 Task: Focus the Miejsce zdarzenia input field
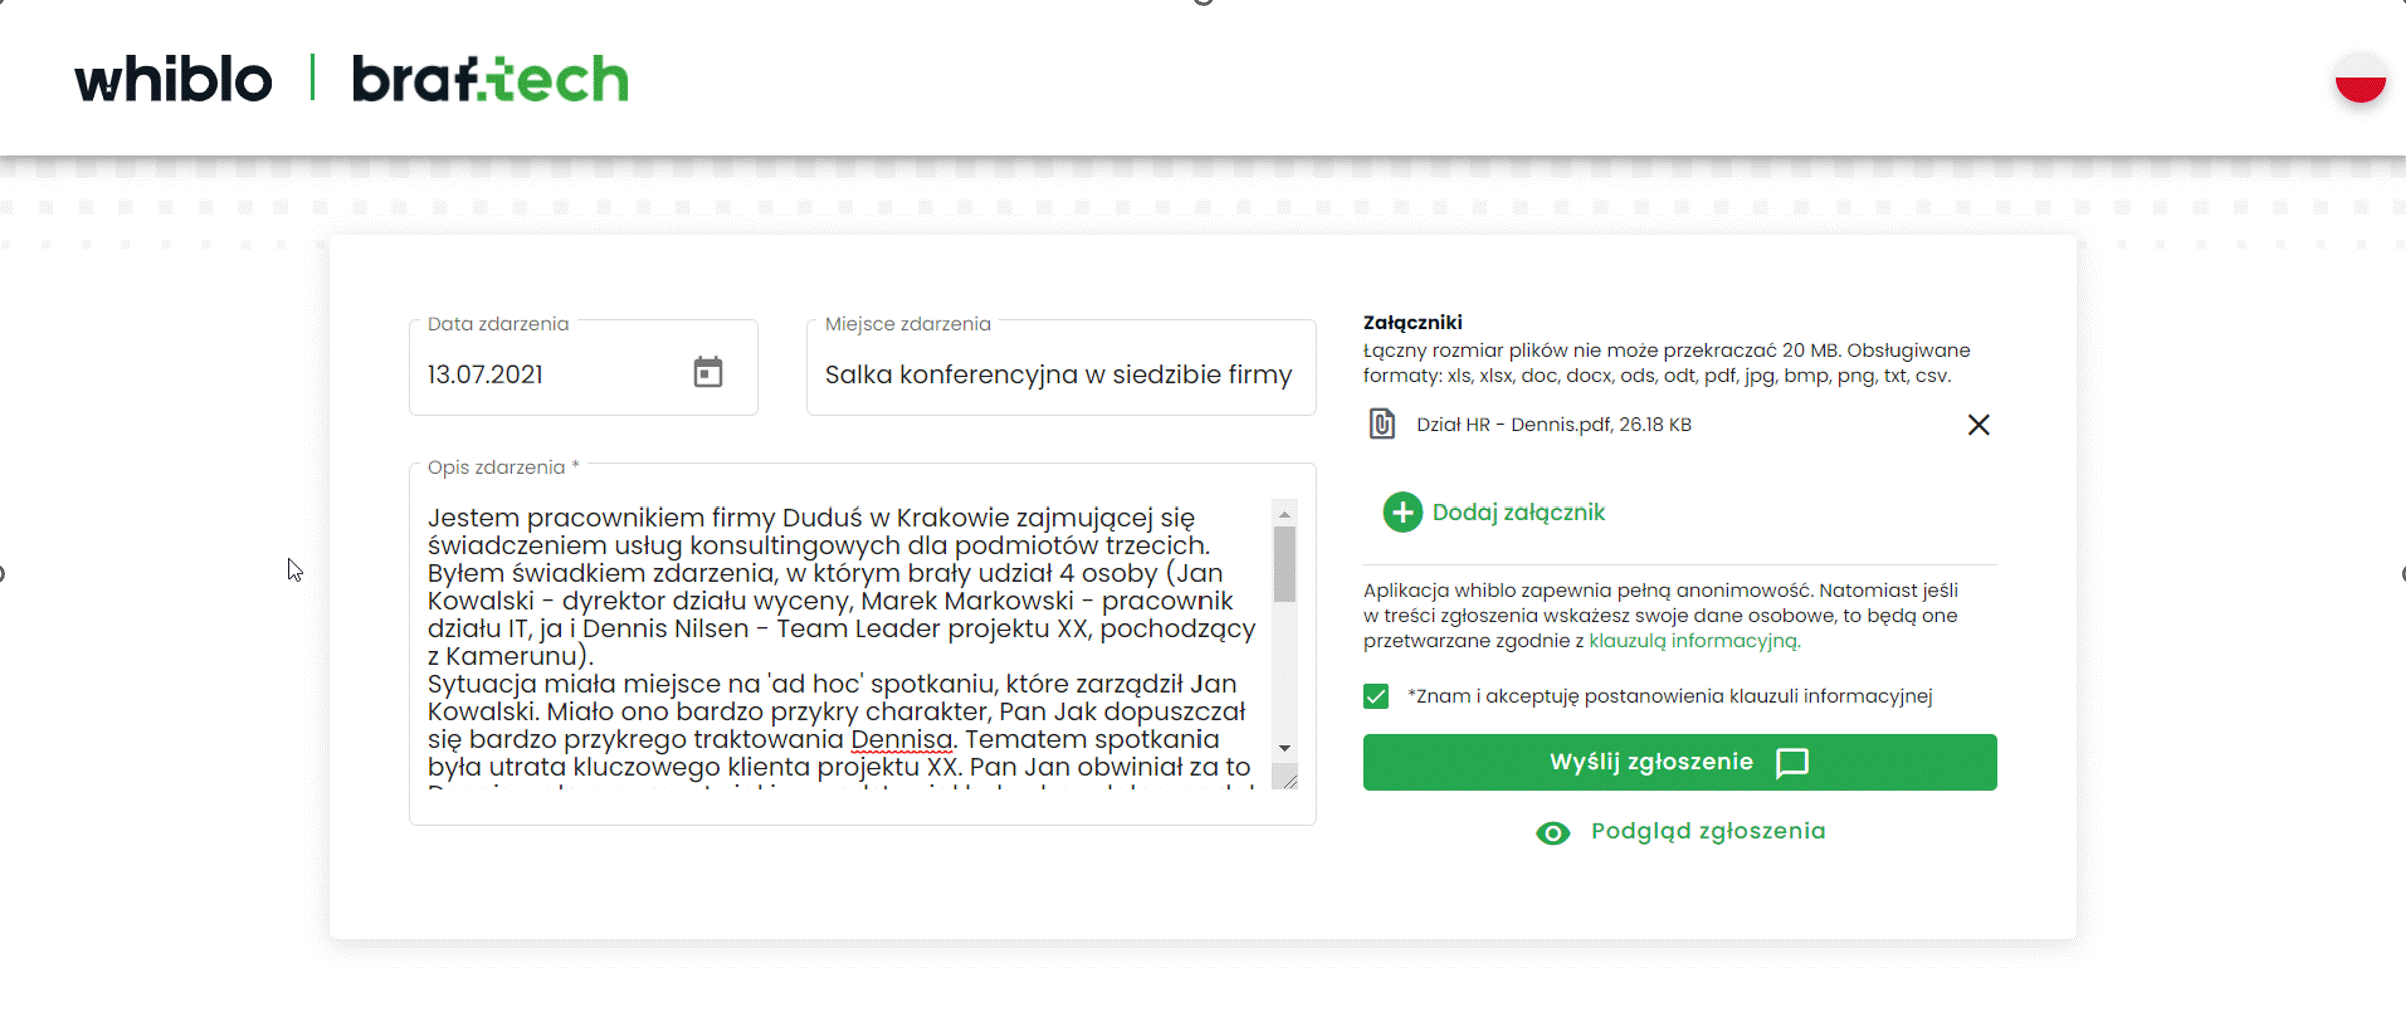tap(1061, 368)
